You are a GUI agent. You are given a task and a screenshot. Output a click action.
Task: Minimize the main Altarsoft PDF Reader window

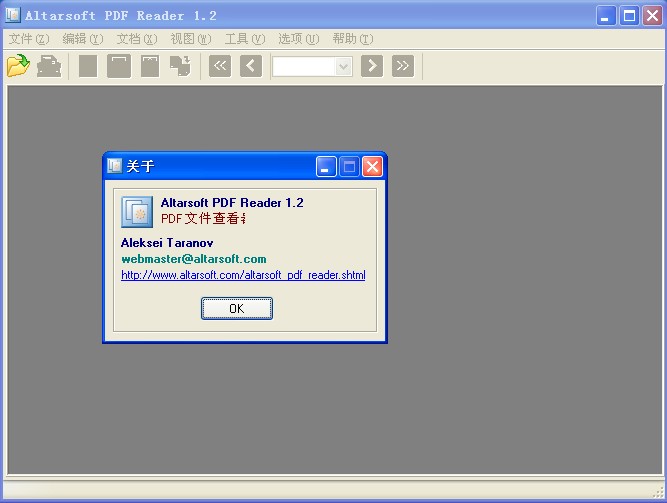click(x=606, y=16)
